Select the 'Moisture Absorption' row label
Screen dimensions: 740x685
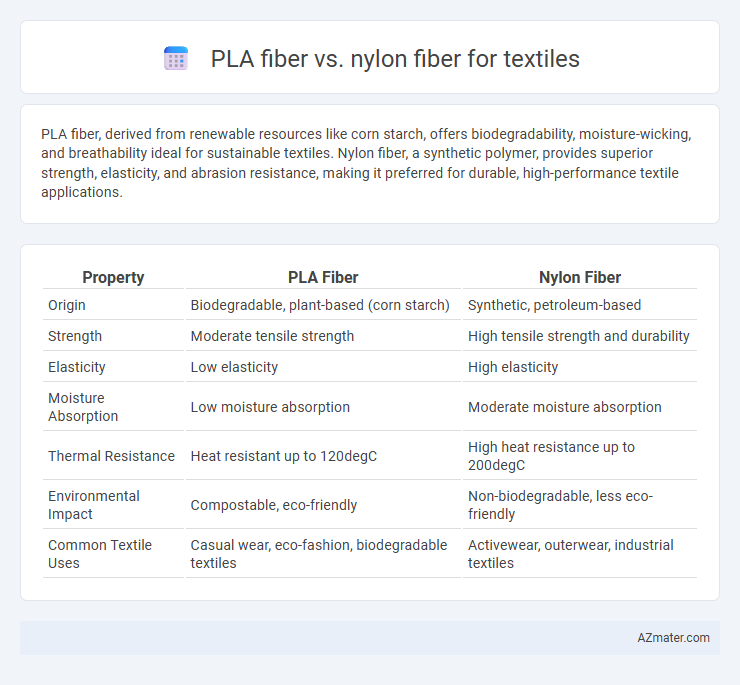pyautogui.click(x=83, y=407)
